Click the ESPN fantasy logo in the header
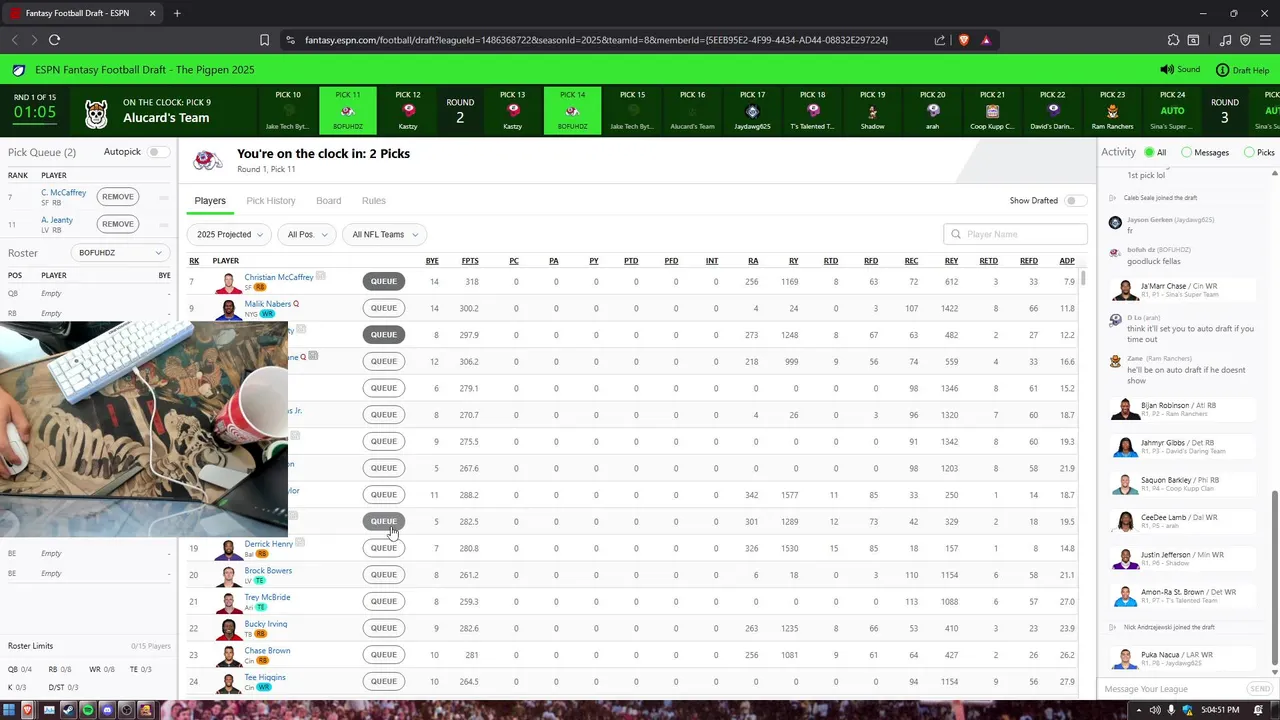Viewport: 1280px width, 720px height. (19, 70)
